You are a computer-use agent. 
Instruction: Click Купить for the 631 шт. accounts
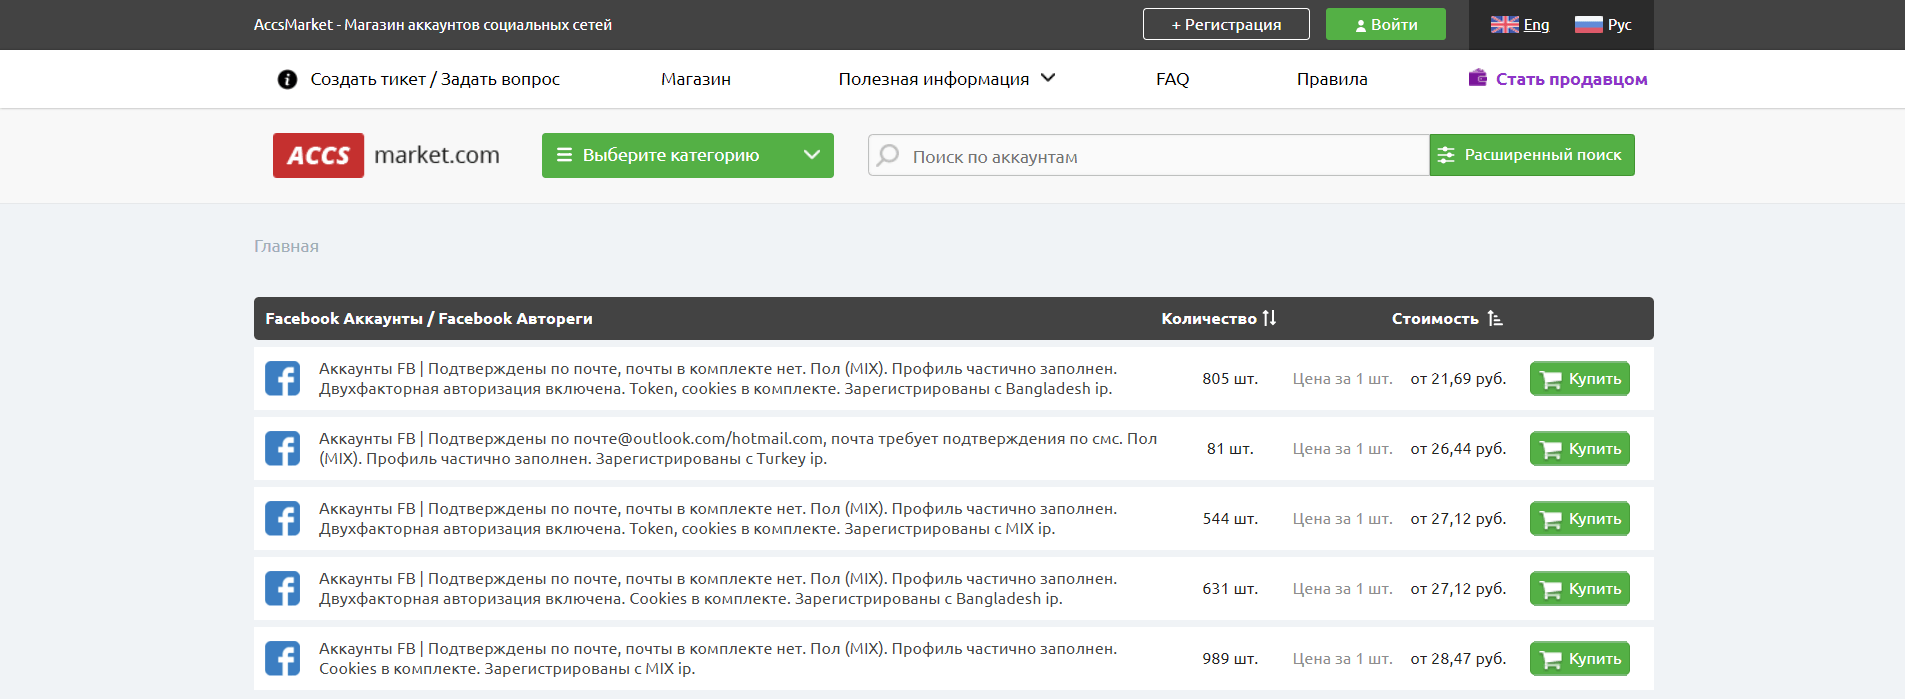coord(1580,589)
